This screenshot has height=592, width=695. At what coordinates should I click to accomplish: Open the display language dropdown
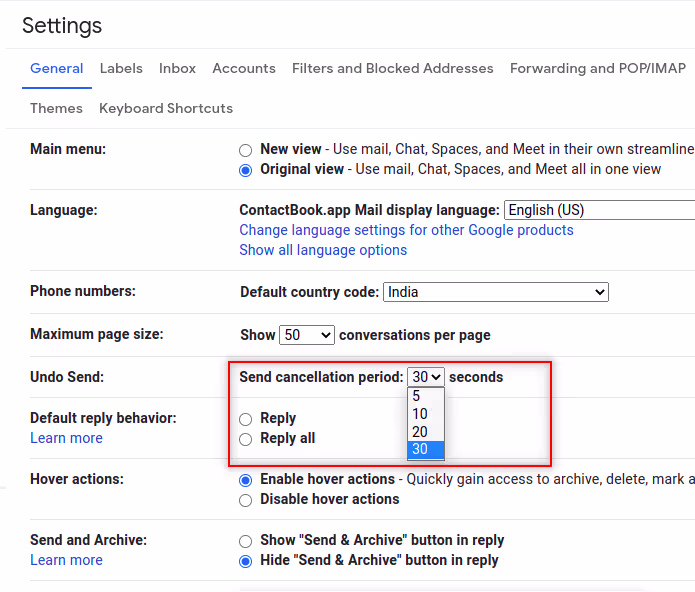(600, 210)
